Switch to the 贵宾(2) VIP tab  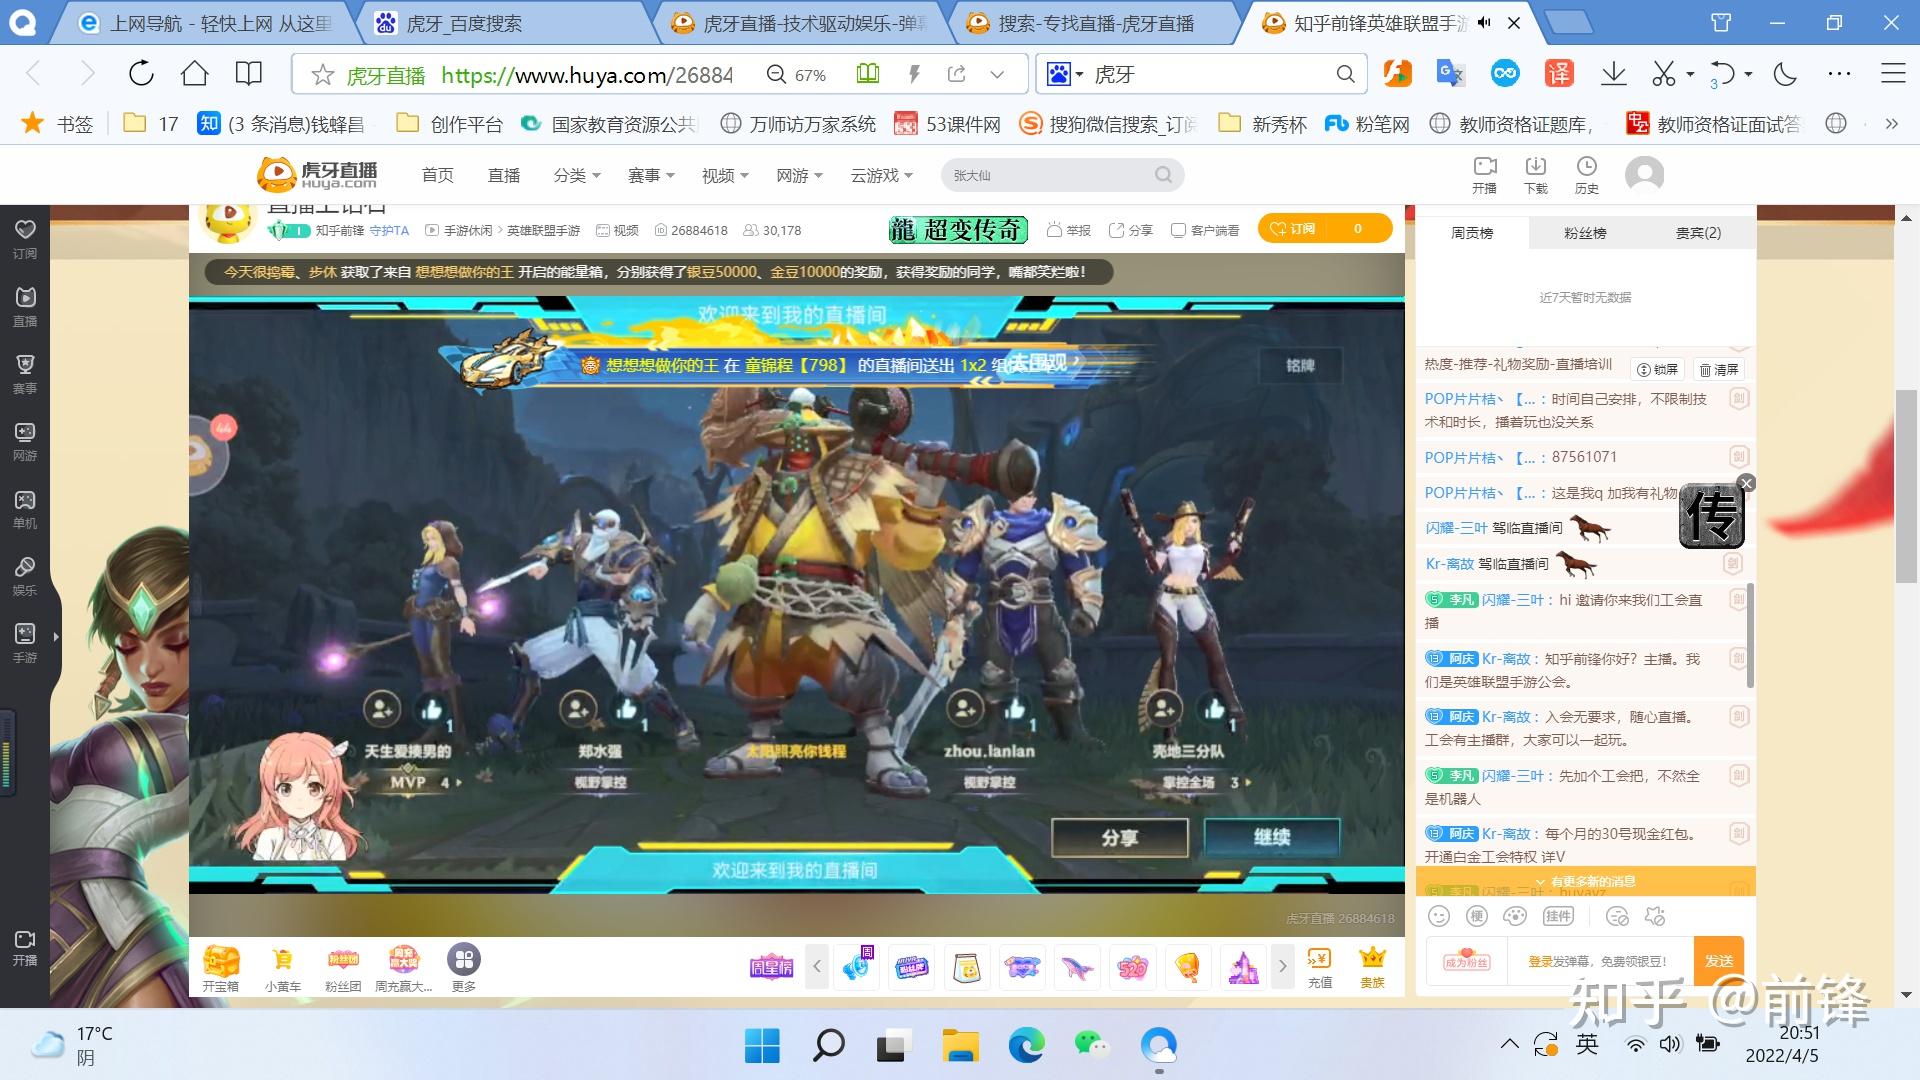pyautogui.click(x=1699, y=232)
